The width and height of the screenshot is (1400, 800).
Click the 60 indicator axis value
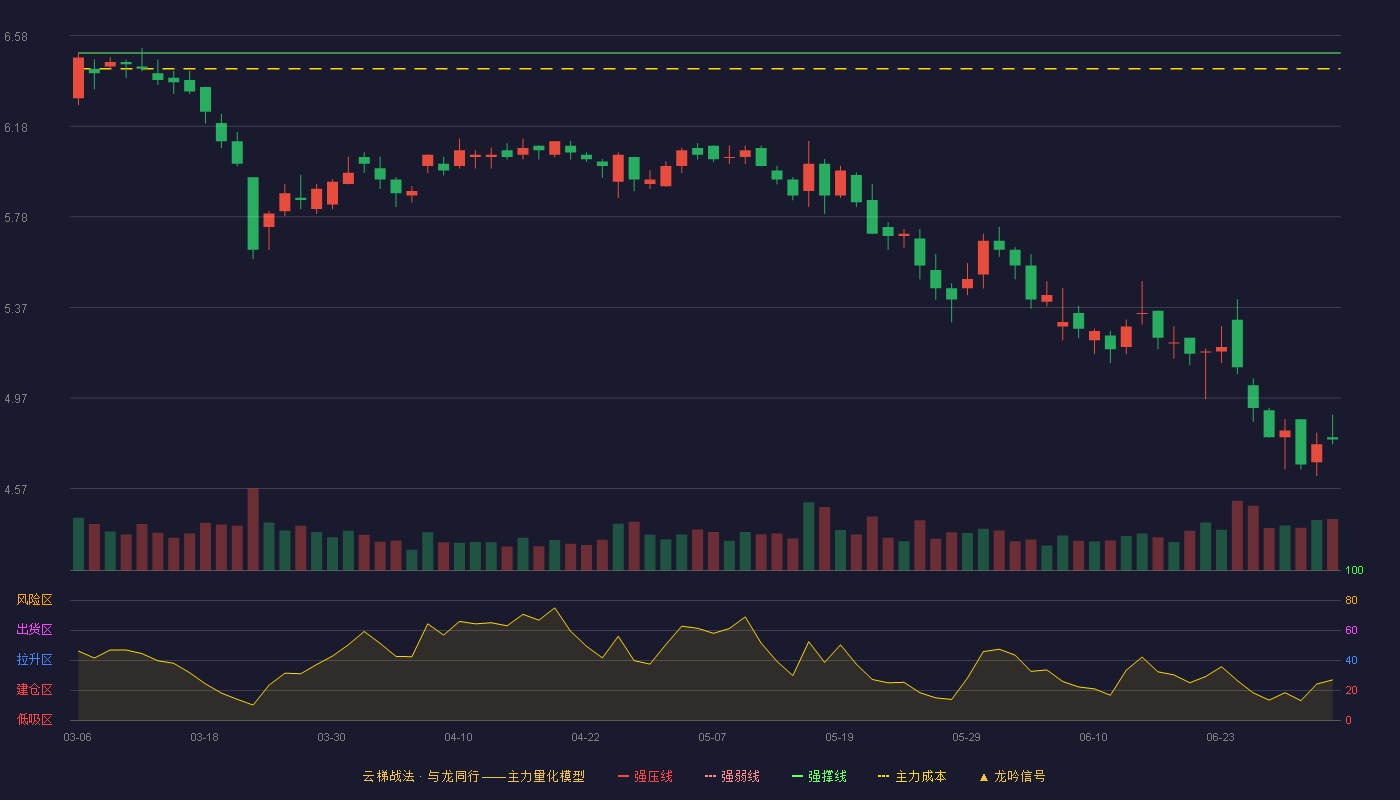click(1351, 630)
